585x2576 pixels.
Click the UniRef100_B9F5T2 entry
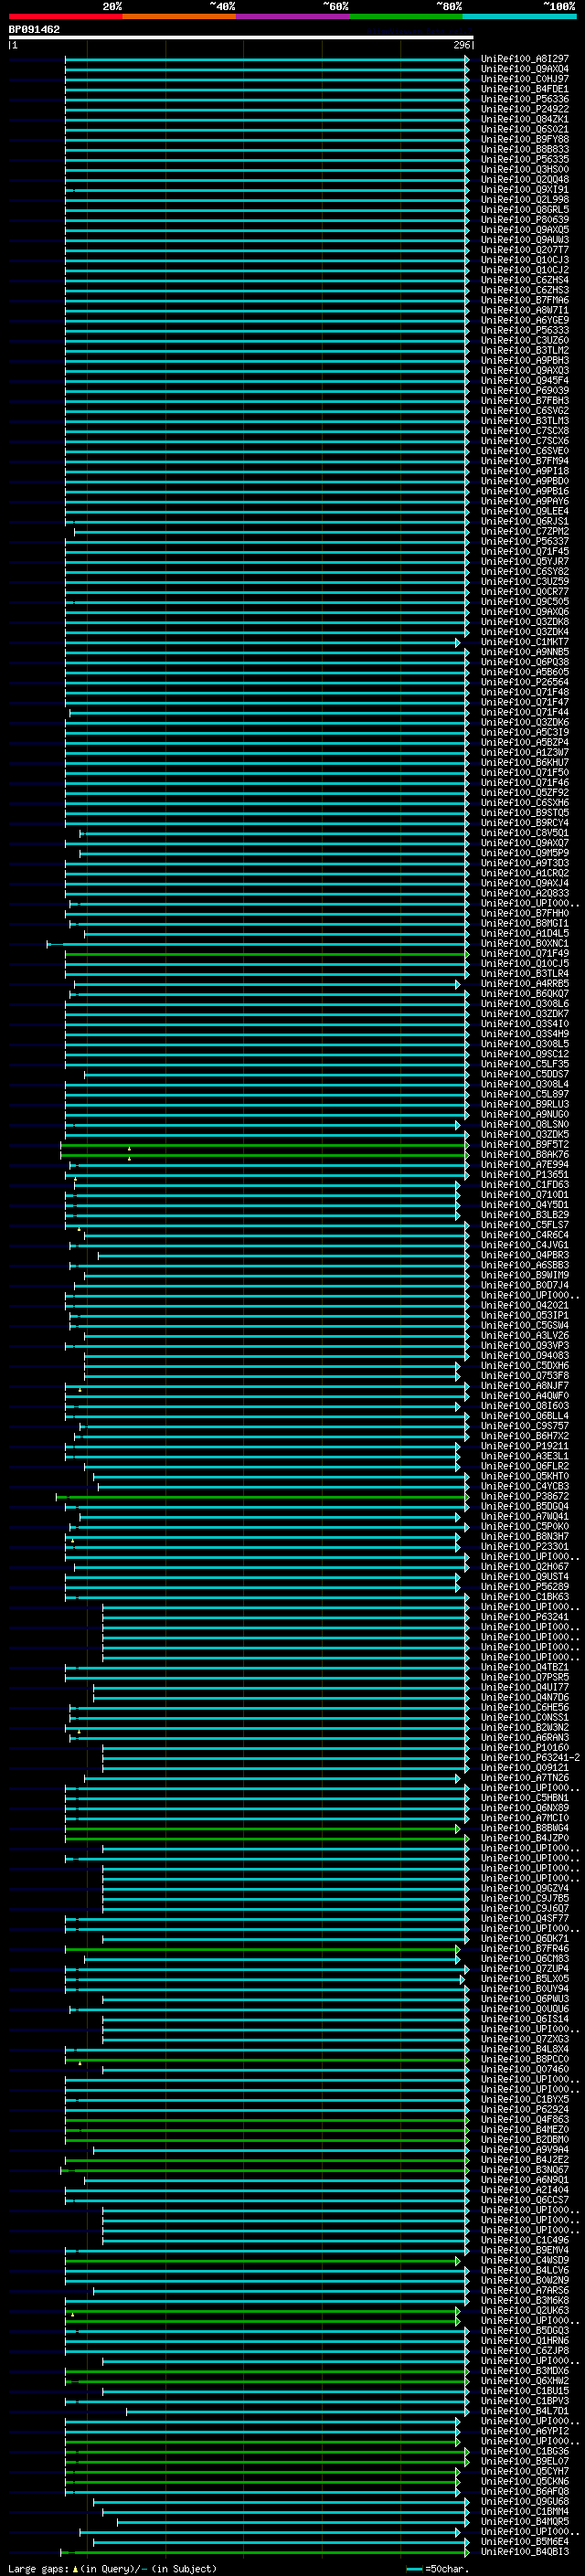point(524,1145)
